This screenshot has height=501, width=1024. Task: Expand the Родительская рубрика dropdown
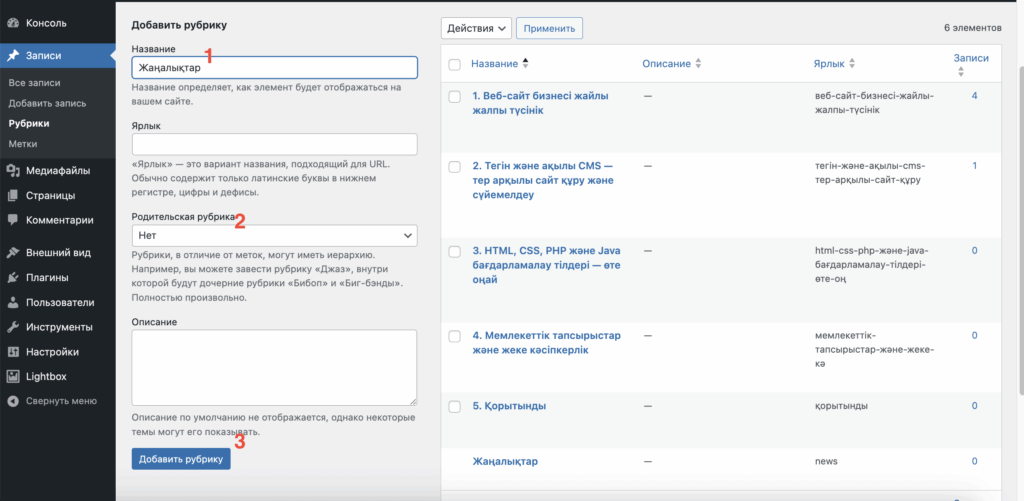pyautogui.click(x=274, y=236)
